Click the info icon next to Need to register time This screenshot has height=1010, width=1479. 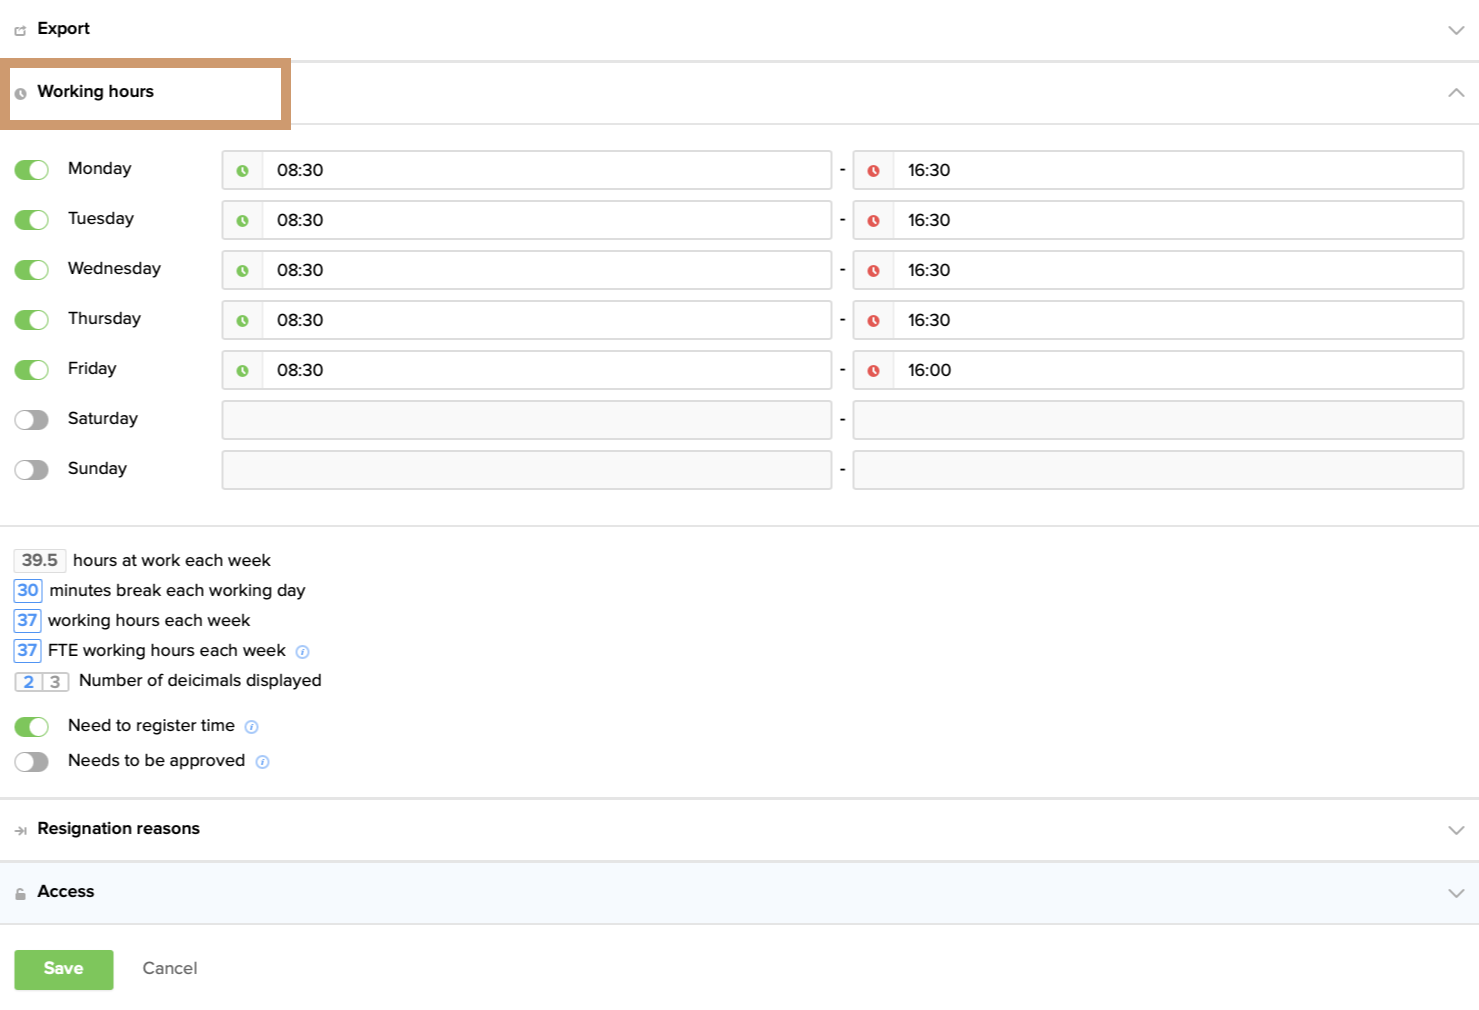tap(252, 727)
